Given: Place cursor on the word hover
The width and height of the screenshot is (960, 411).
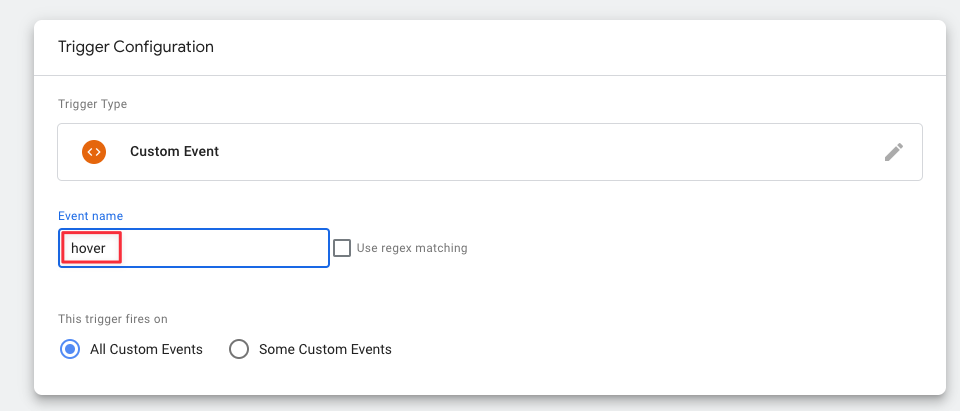Looking at the screenshot, I should click(x=88, y=248).
